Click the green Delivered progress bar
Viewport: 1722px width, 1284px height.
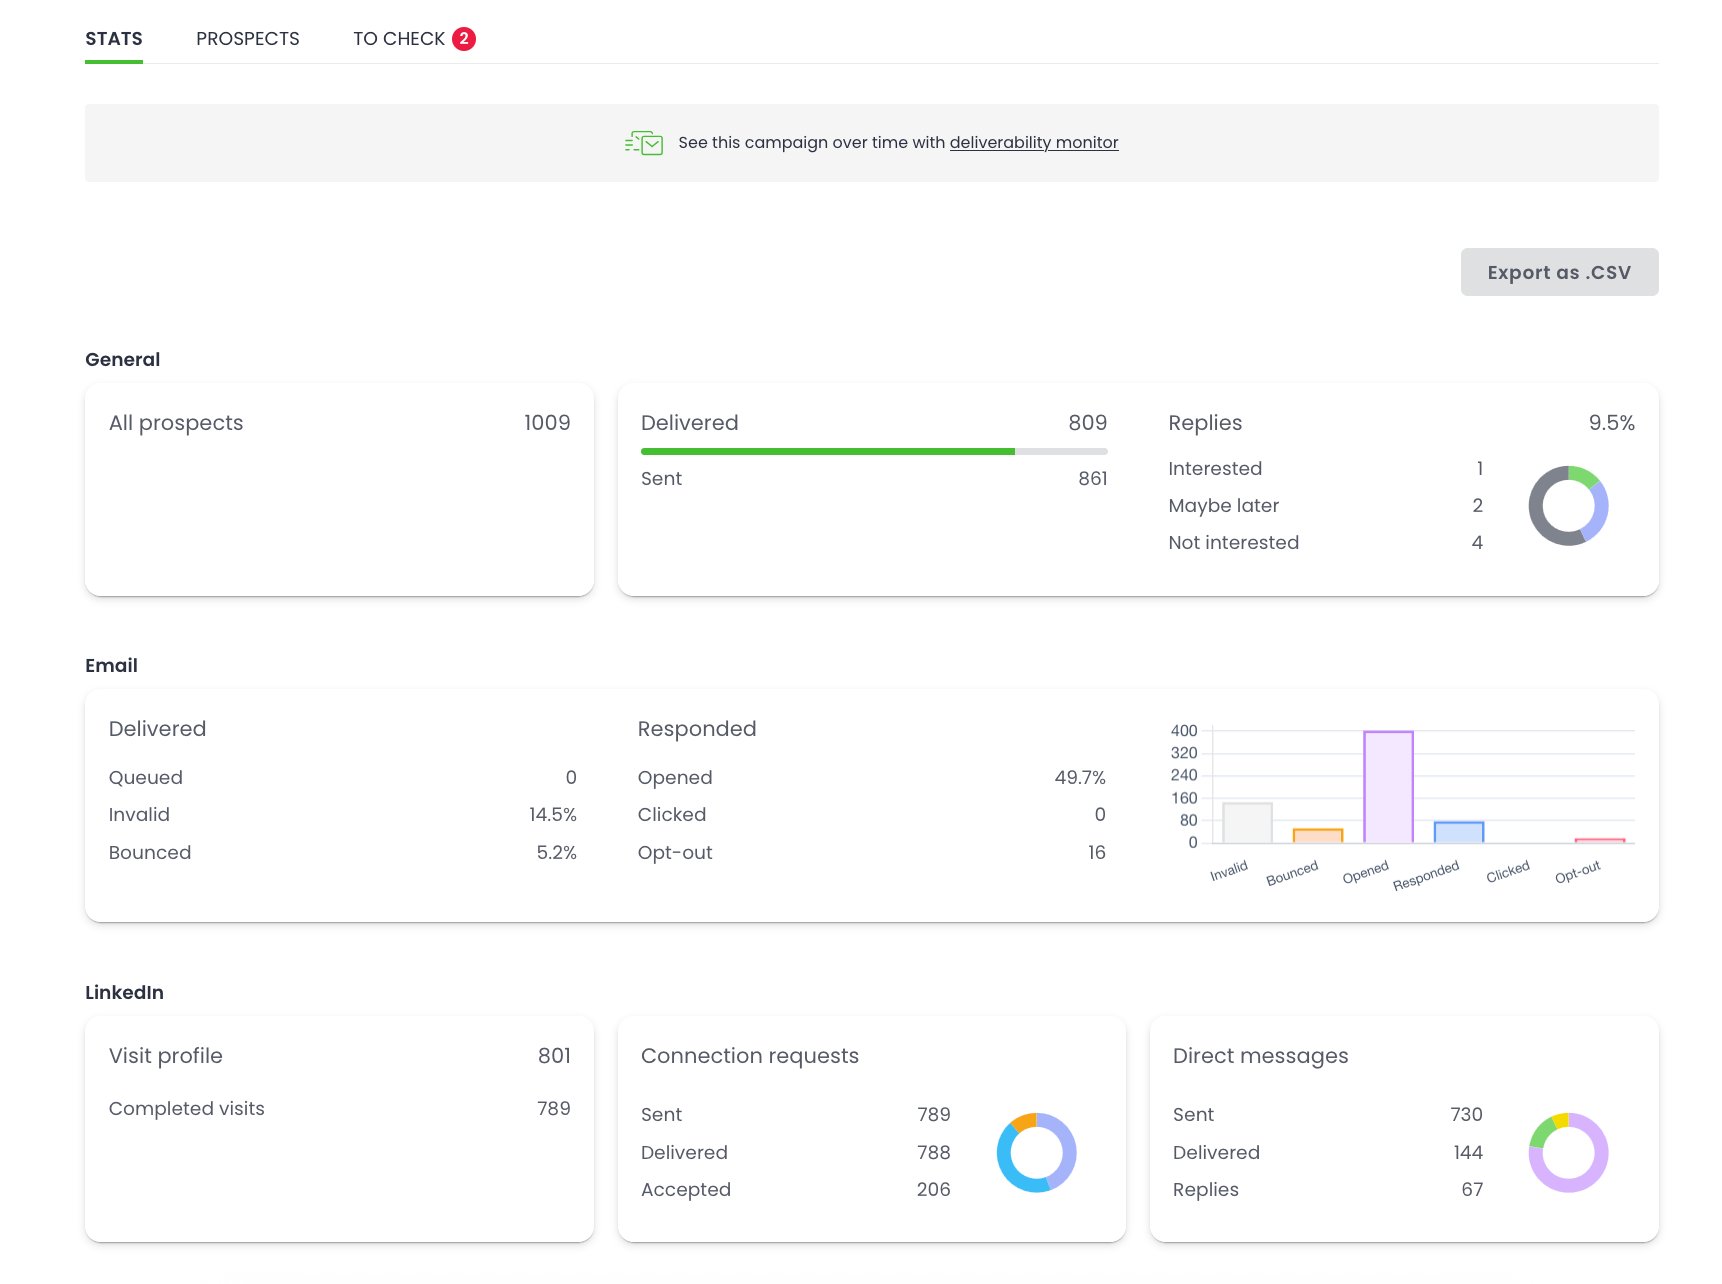point(828,452)
